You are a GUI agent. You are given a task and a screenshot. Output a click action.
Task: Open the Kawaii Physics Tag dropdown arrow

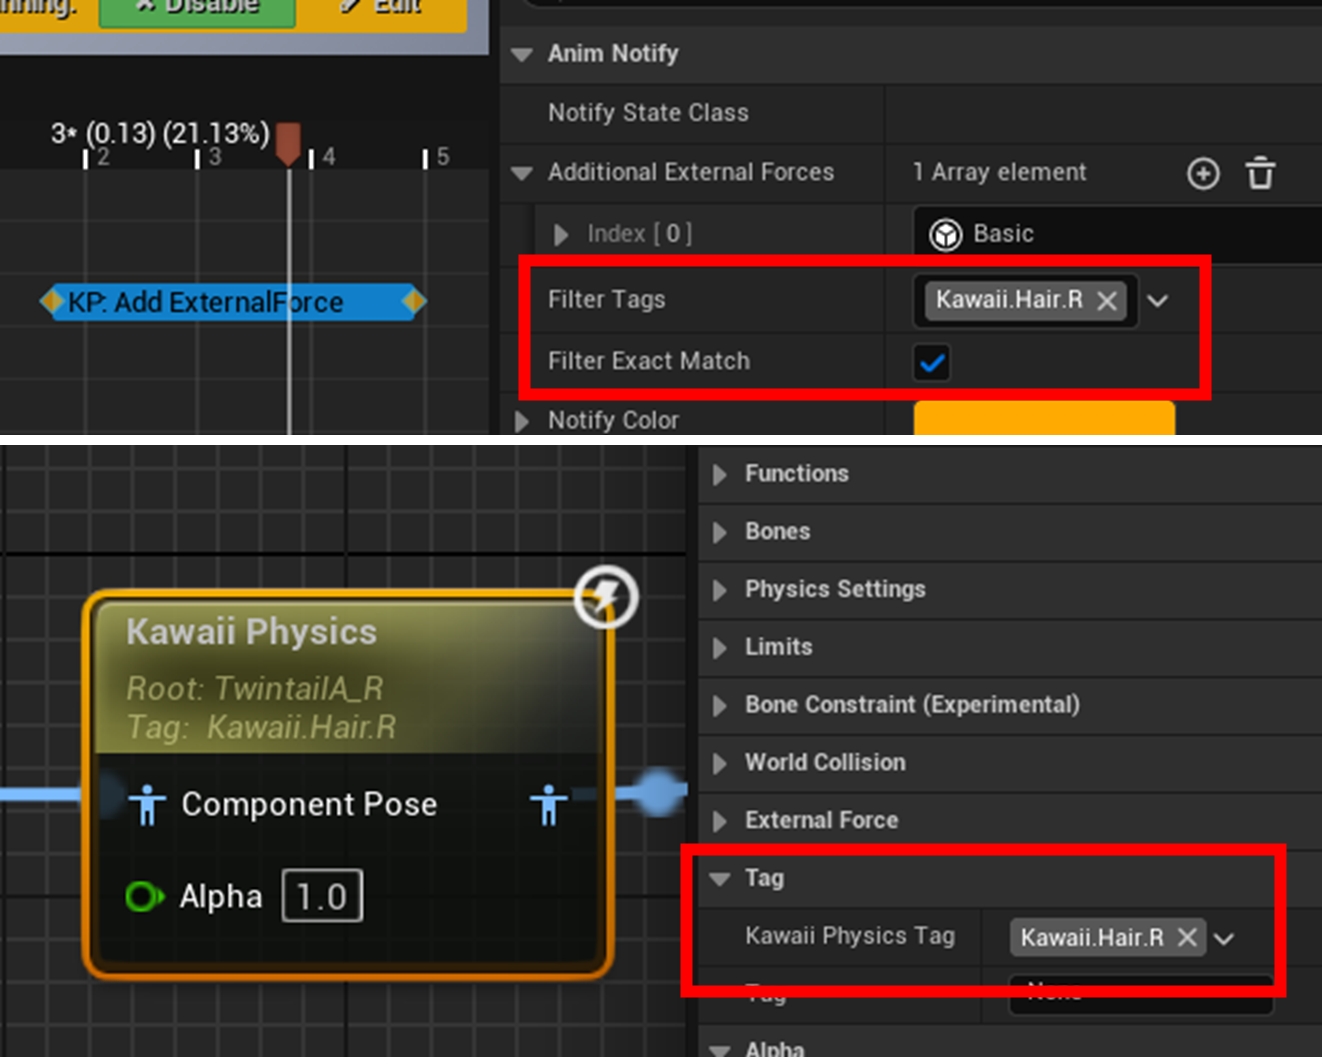(1224, 938)
